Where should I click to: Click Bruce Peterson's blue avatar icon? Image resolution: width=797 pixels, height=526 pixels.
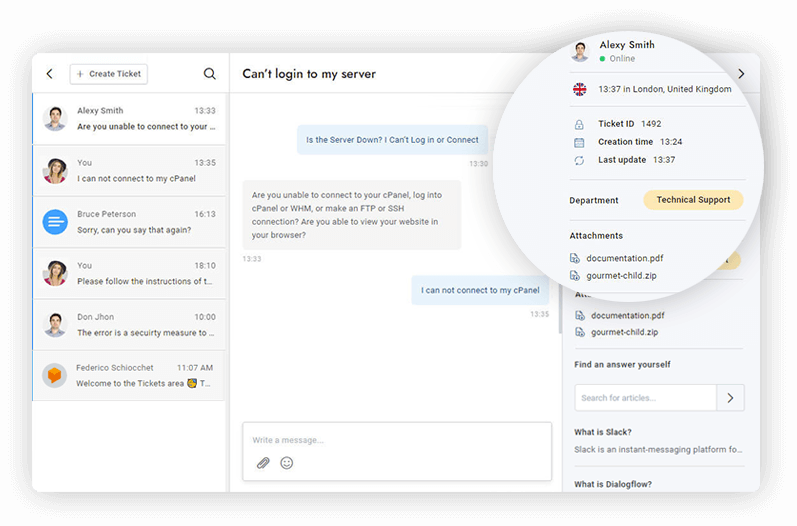(x=55, y=222)
